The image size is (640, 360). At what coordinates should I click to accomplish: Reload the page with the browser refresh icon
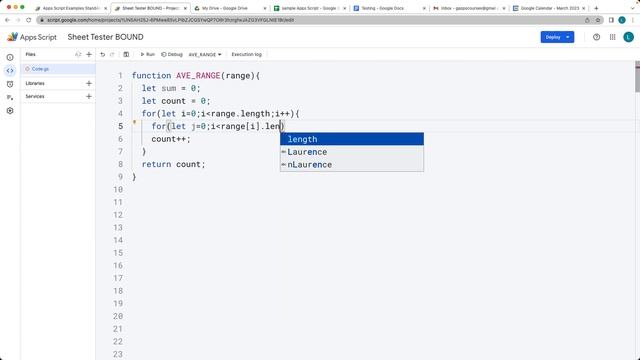click(x=29, y=20)
